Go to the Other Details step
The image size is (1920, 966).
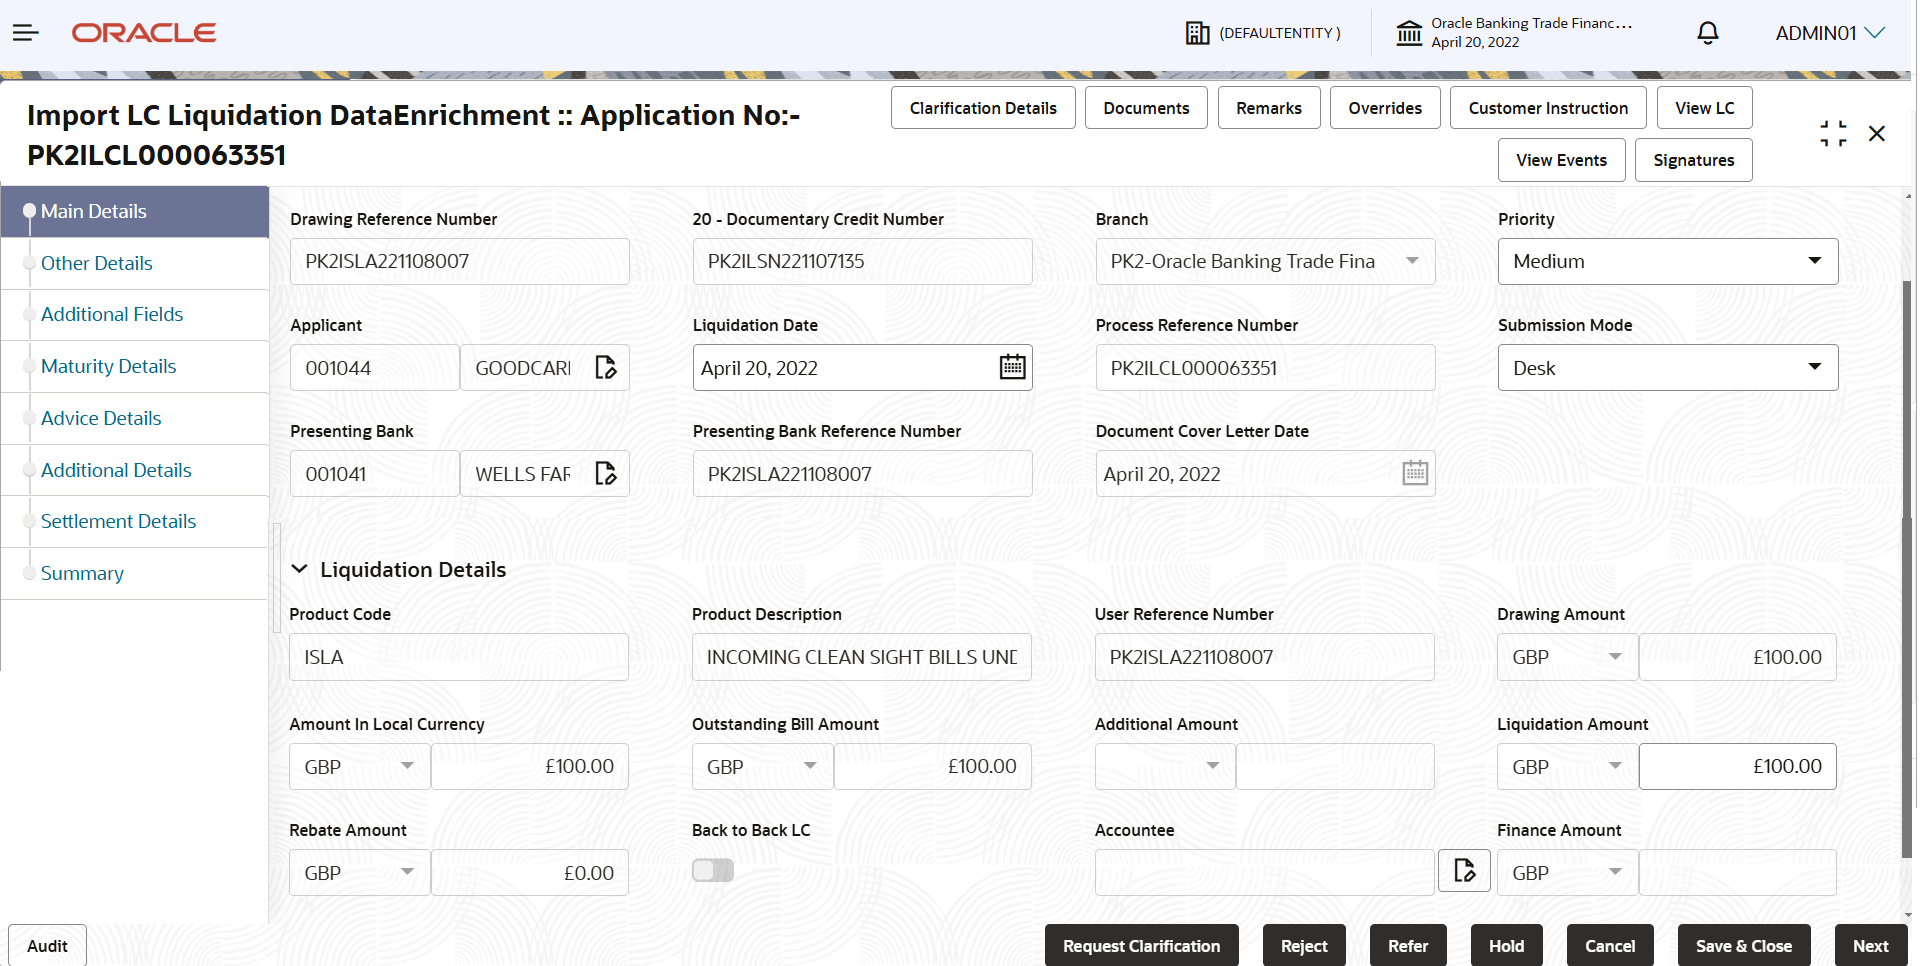pos(135,263)
